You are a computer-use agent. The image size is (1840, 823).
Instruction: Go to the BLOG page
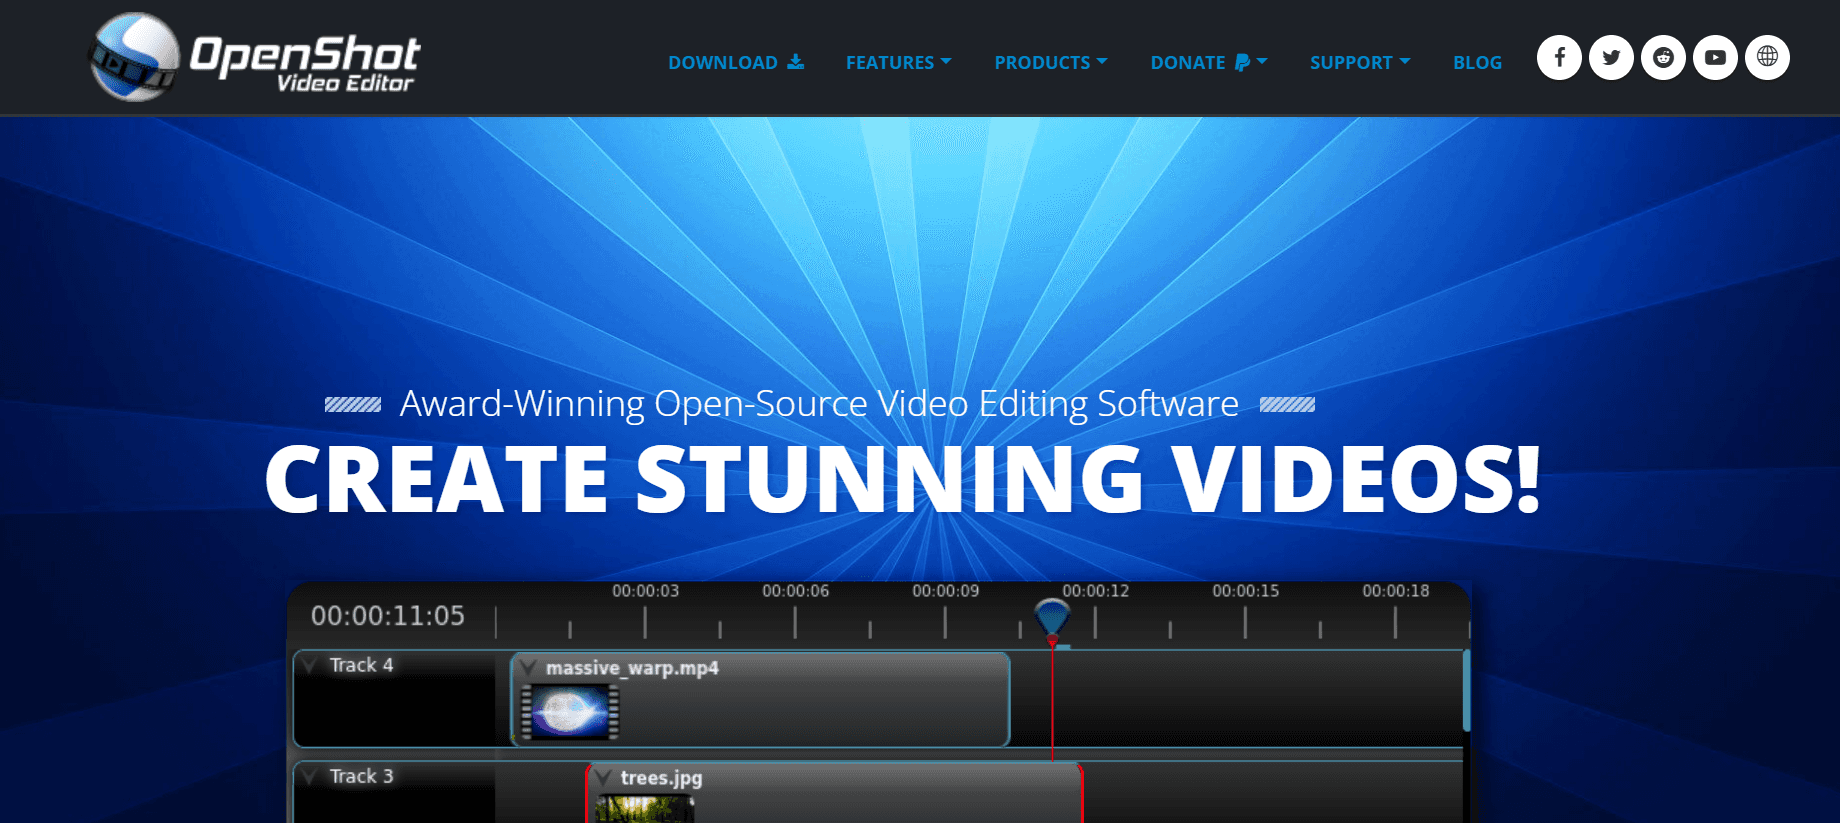click(x=1477, y=62)
